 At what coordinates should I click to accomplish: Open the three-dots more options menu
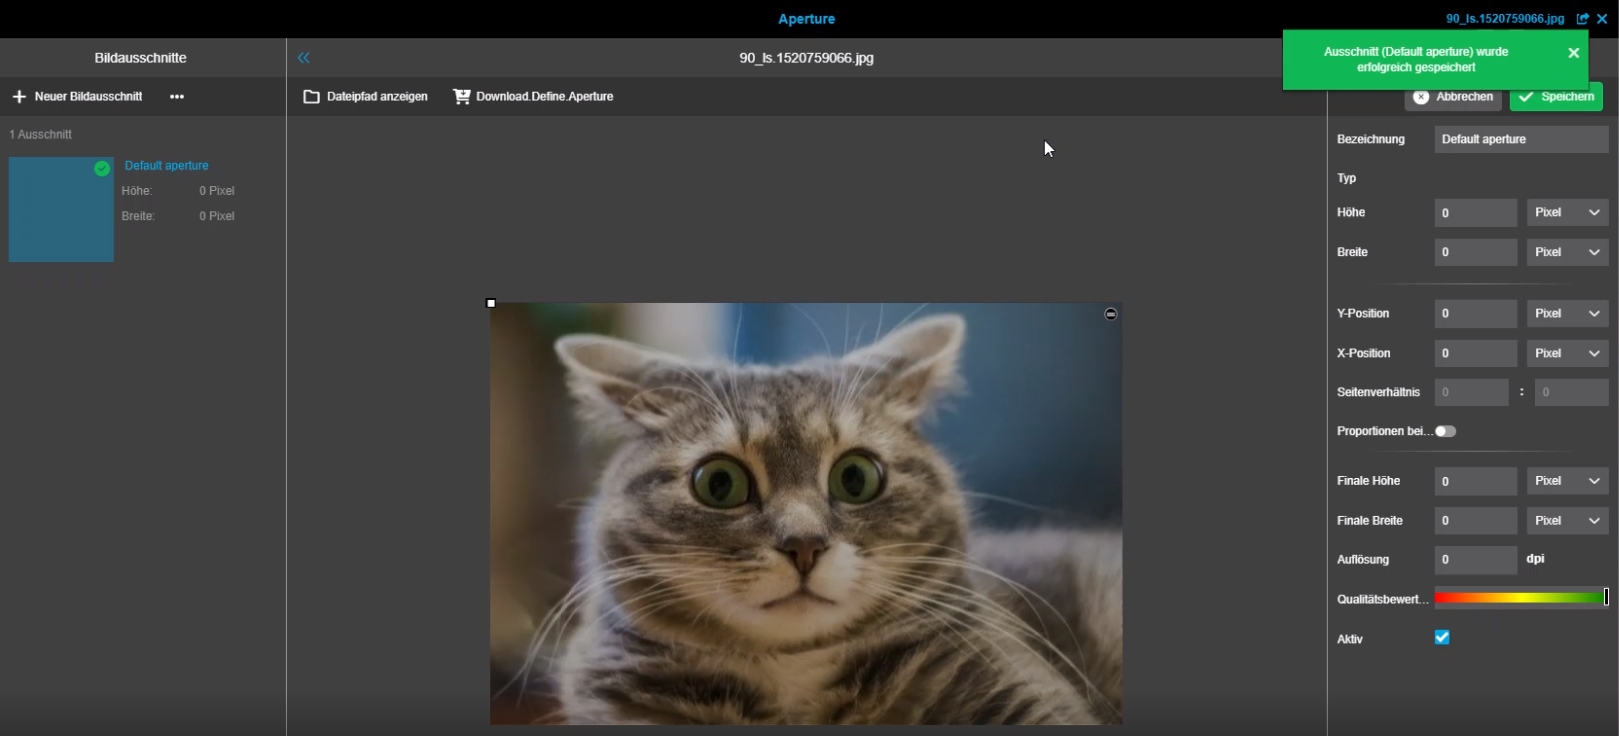pos(177,97)
